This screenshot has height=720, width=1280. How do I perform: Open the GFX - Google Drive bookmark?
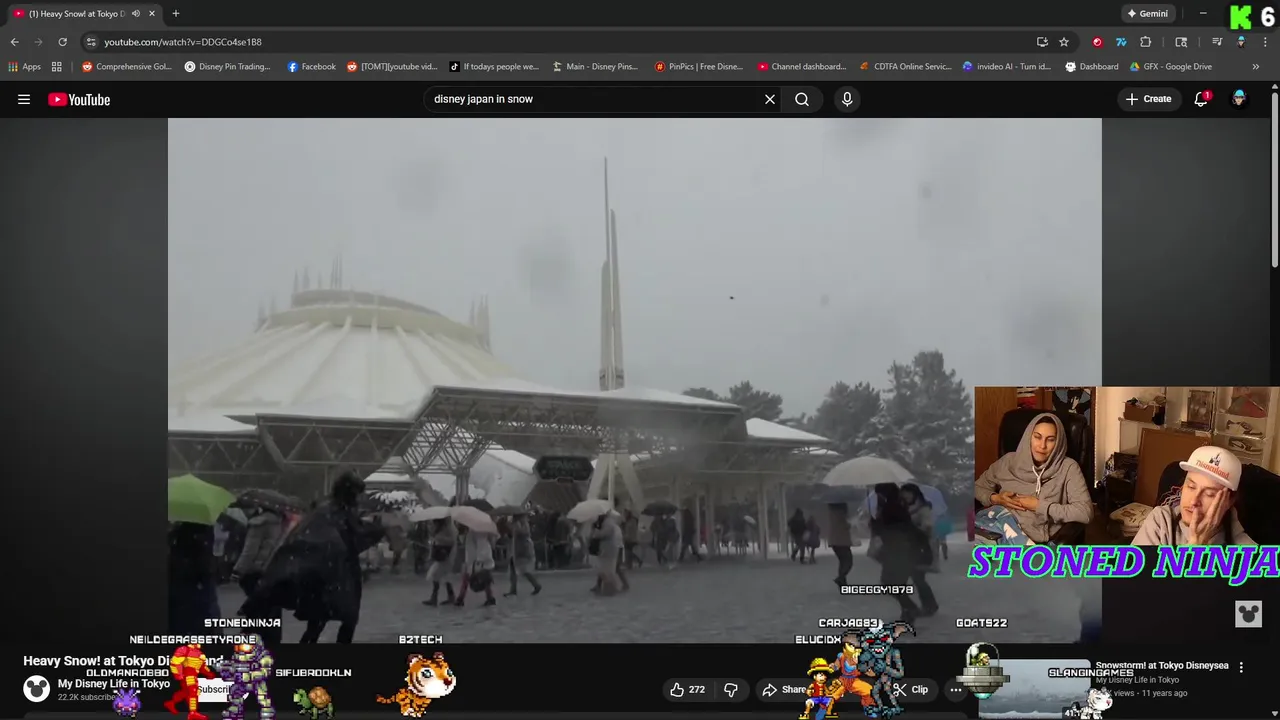click(1170, 67)
